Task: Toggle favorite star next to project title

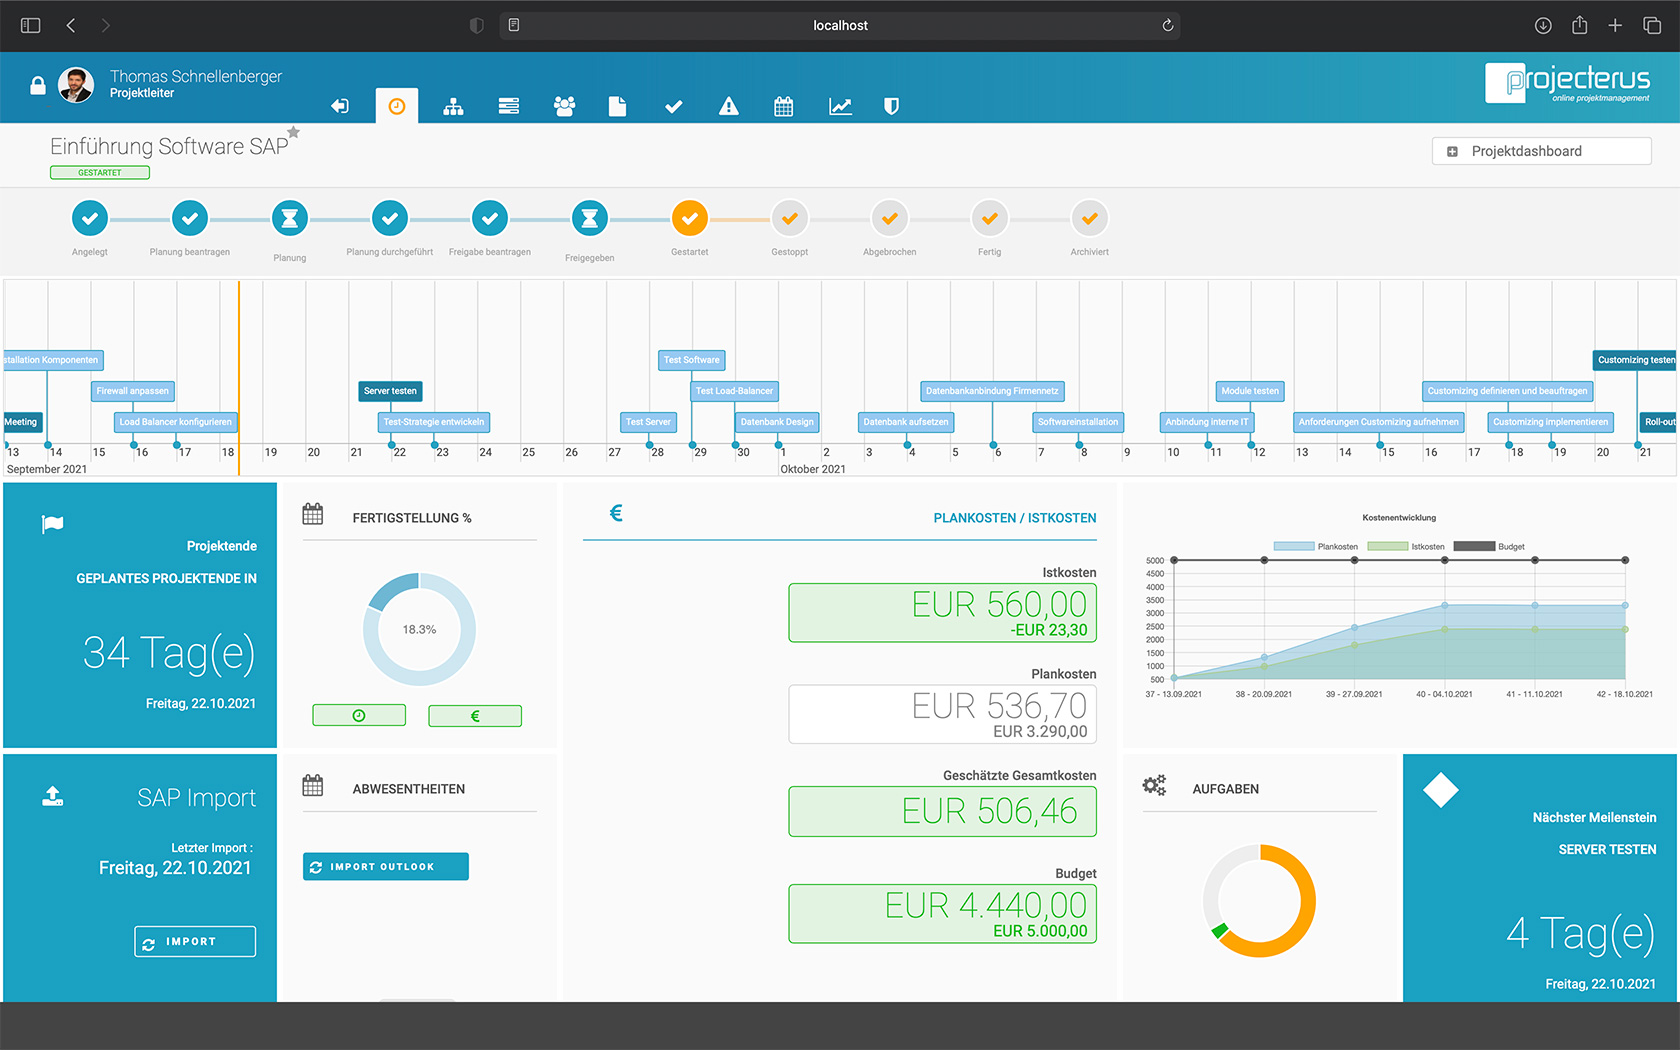Action: [294, 132]
